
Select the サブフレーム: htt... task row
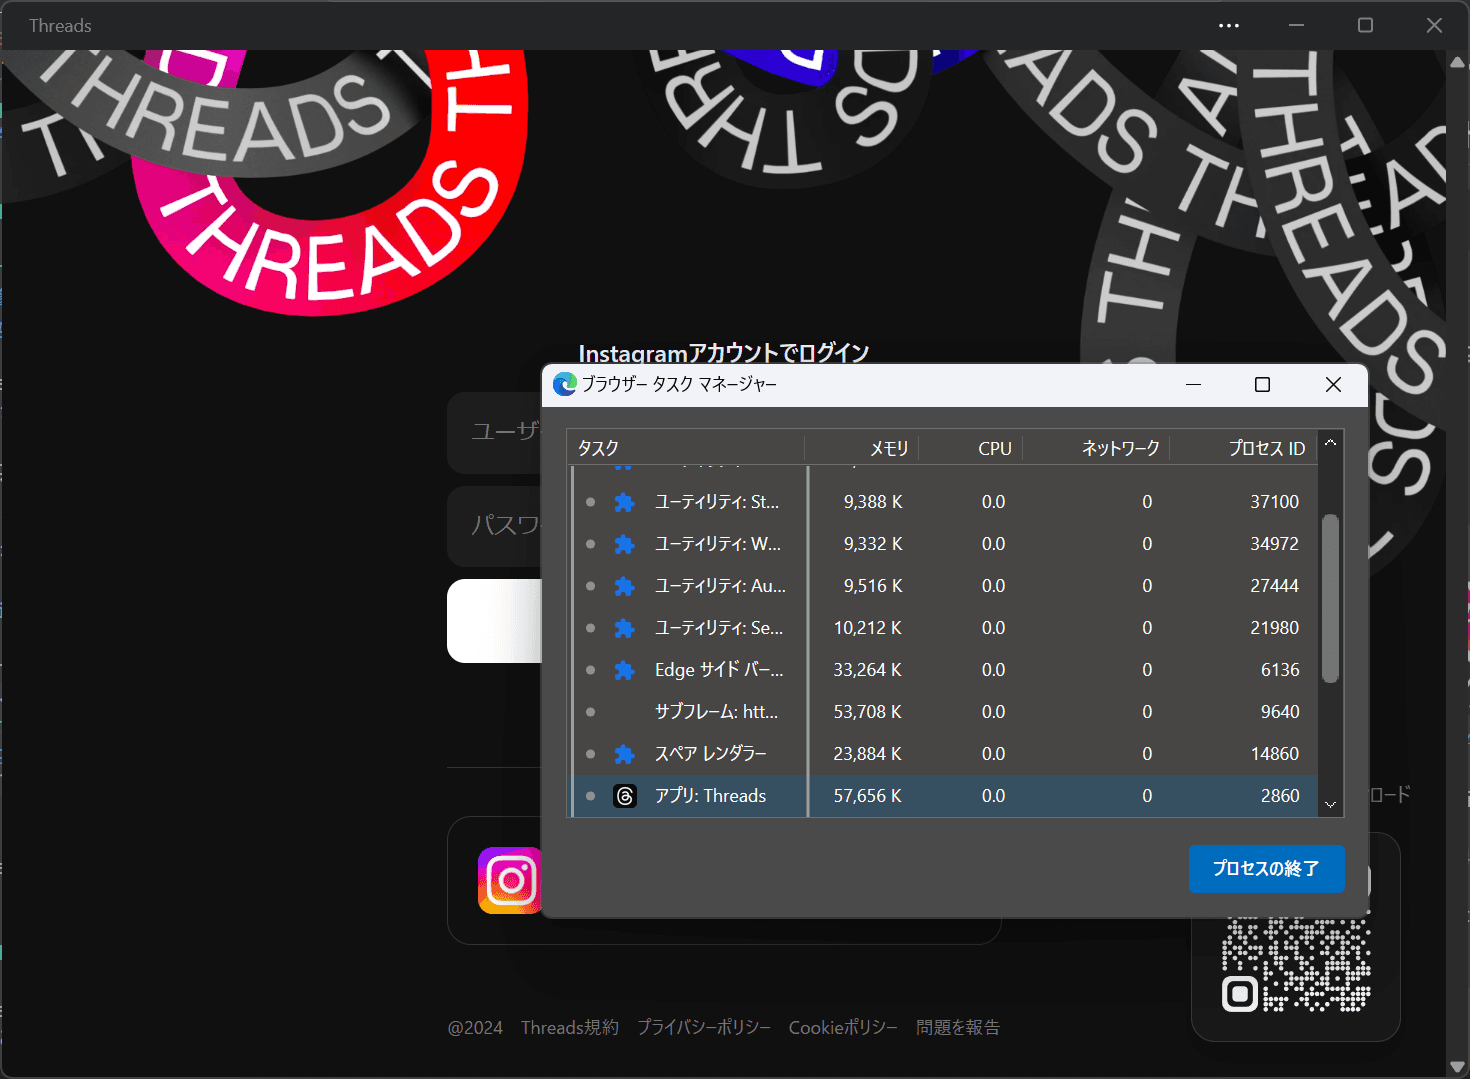[943, 712]
